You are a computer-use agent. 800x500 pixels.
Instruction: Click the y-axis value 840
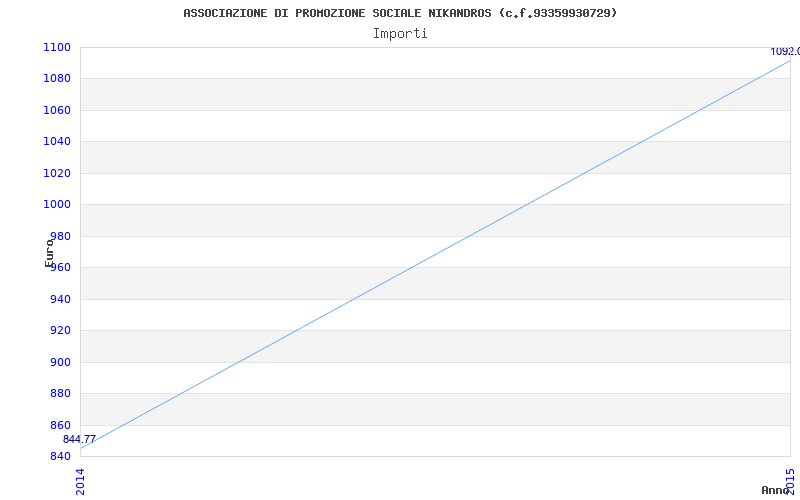[x=60, y=456]
